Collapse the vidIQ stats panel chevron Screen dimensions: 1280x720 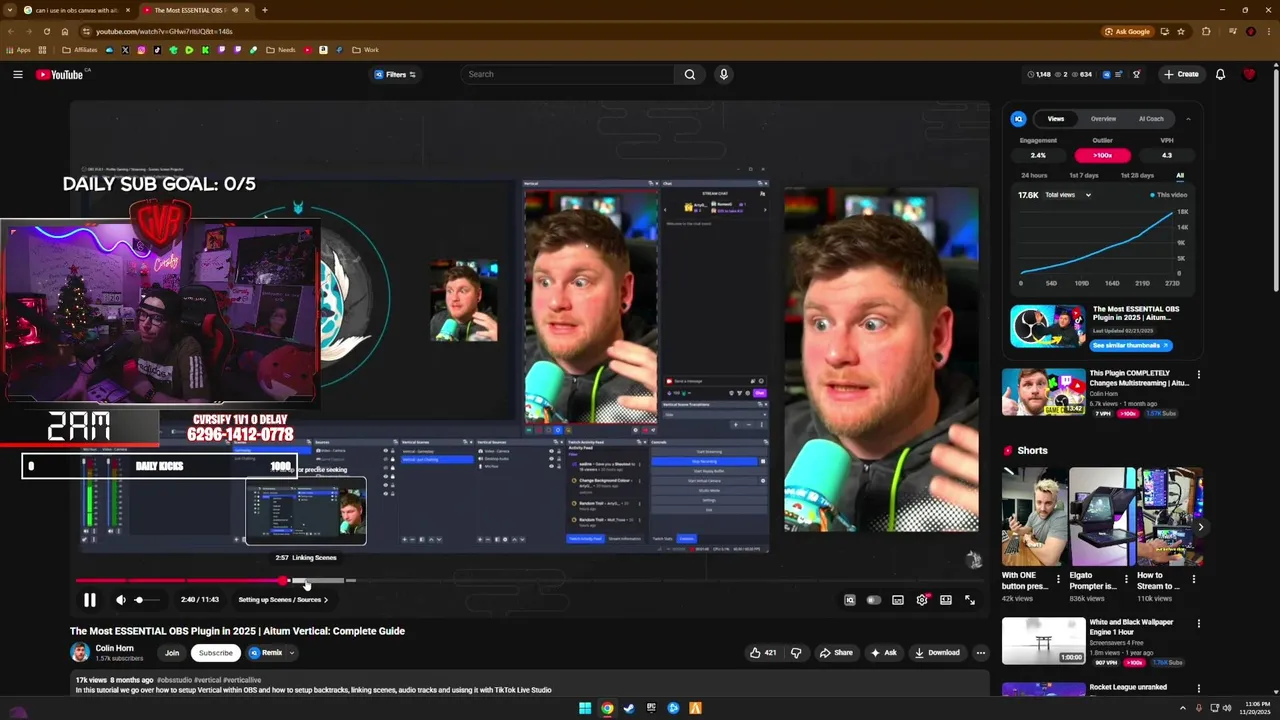click(x=1188, y=119)
